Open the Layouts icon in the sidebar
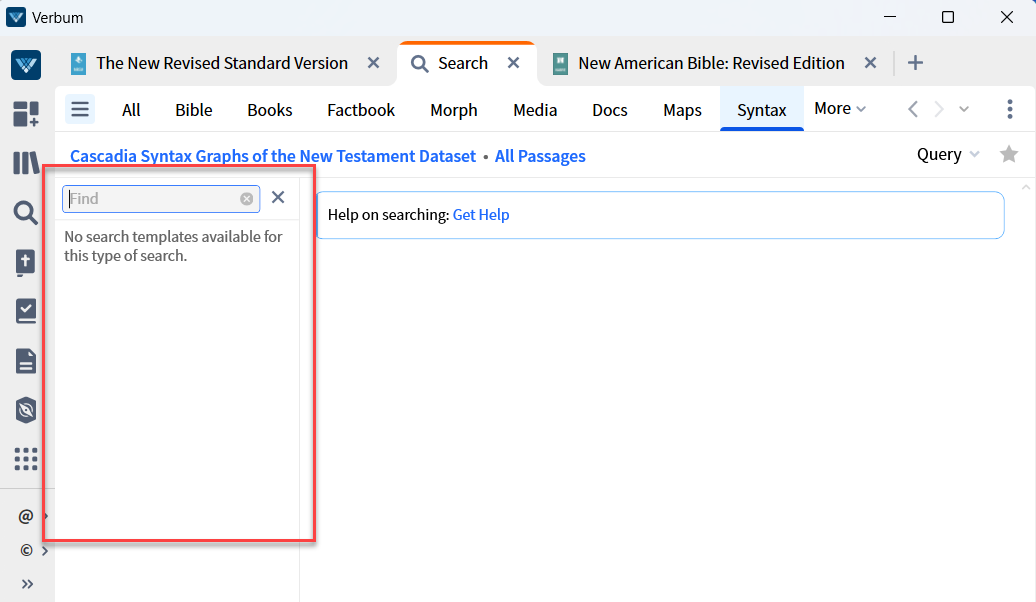The height and width of the screenshot is (602, 1036). 26,114
